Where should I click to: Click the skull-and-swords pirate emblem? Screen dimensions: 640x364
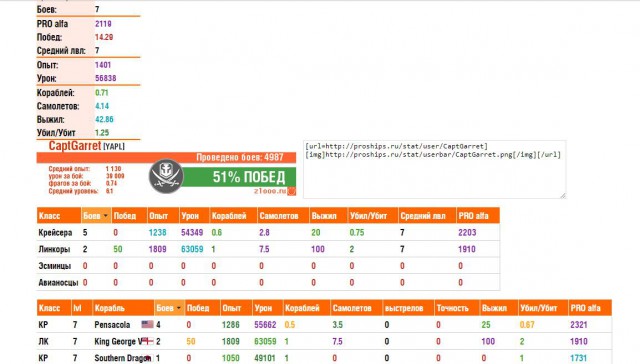point(166,176)
